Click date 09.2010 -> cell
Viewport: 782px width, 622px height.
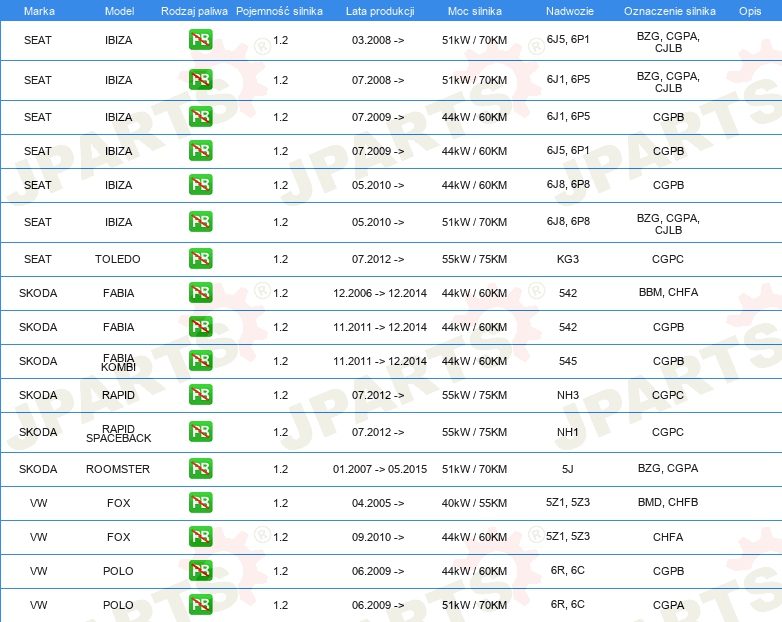tap(378, 537)
